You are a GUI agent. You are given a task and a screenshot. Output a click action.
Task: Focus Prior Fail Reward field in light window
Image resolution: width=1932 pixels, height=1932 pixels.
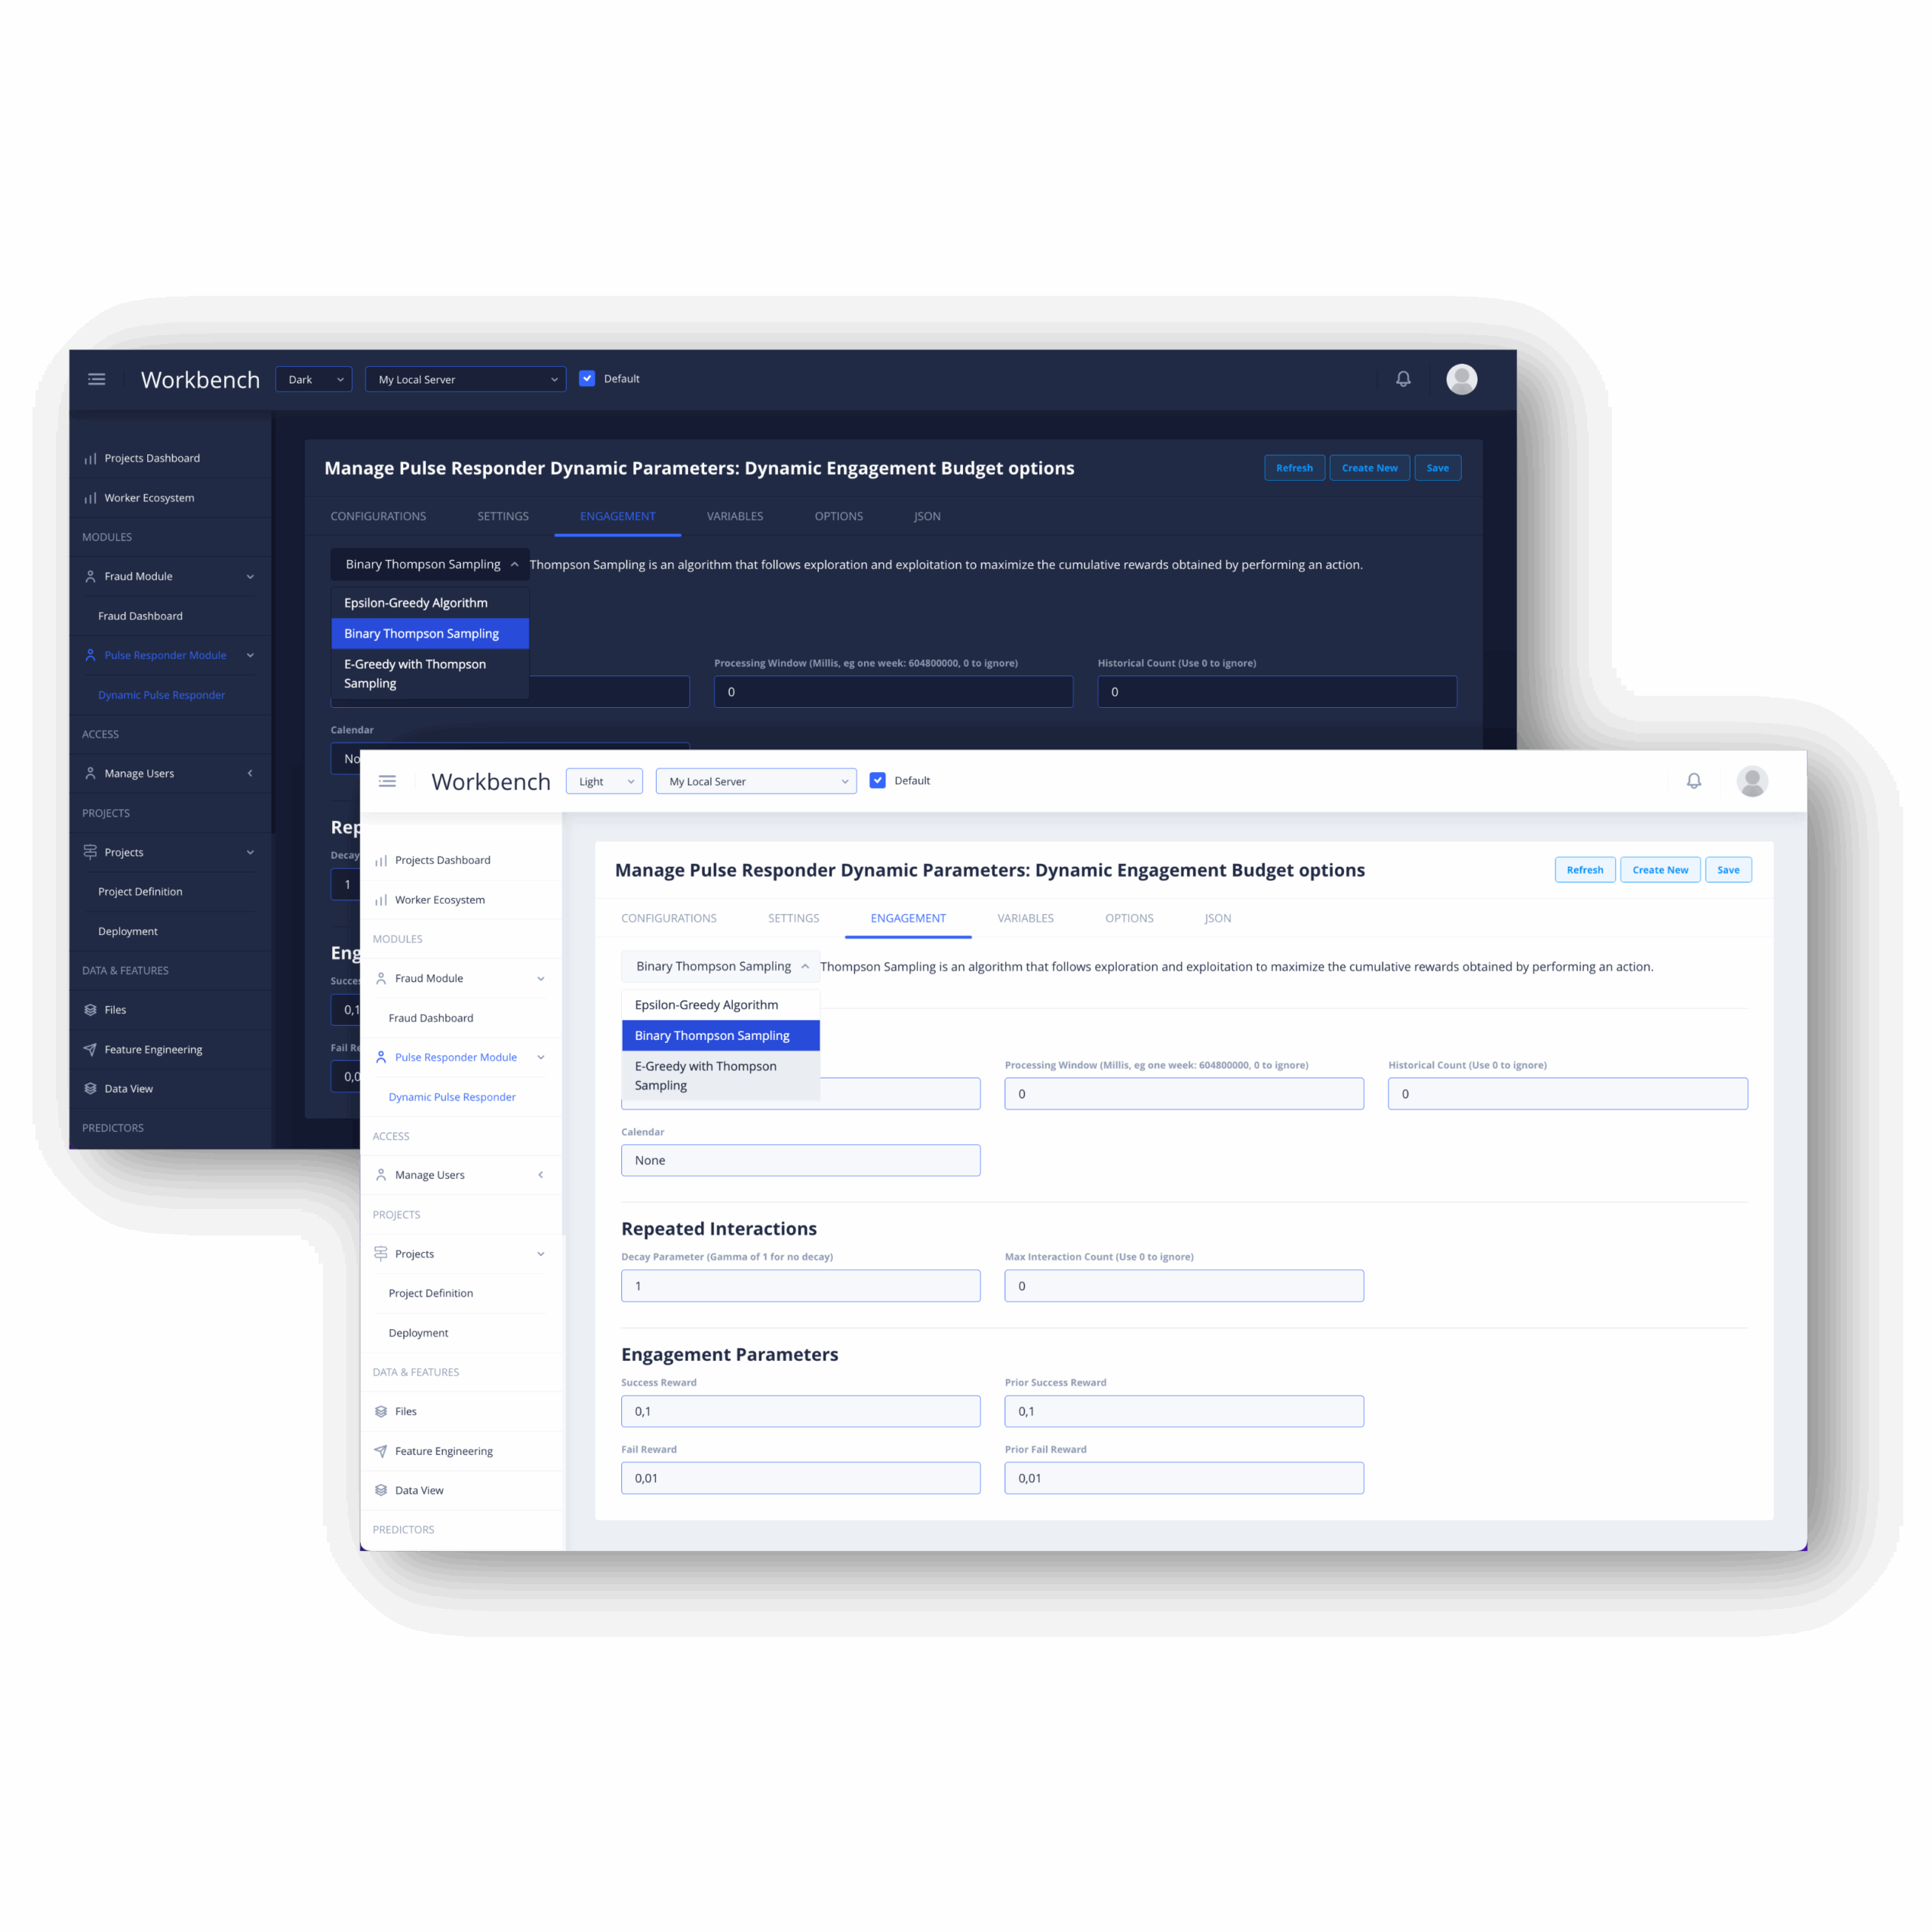pyautogui.click(x=1184, y=1478)
